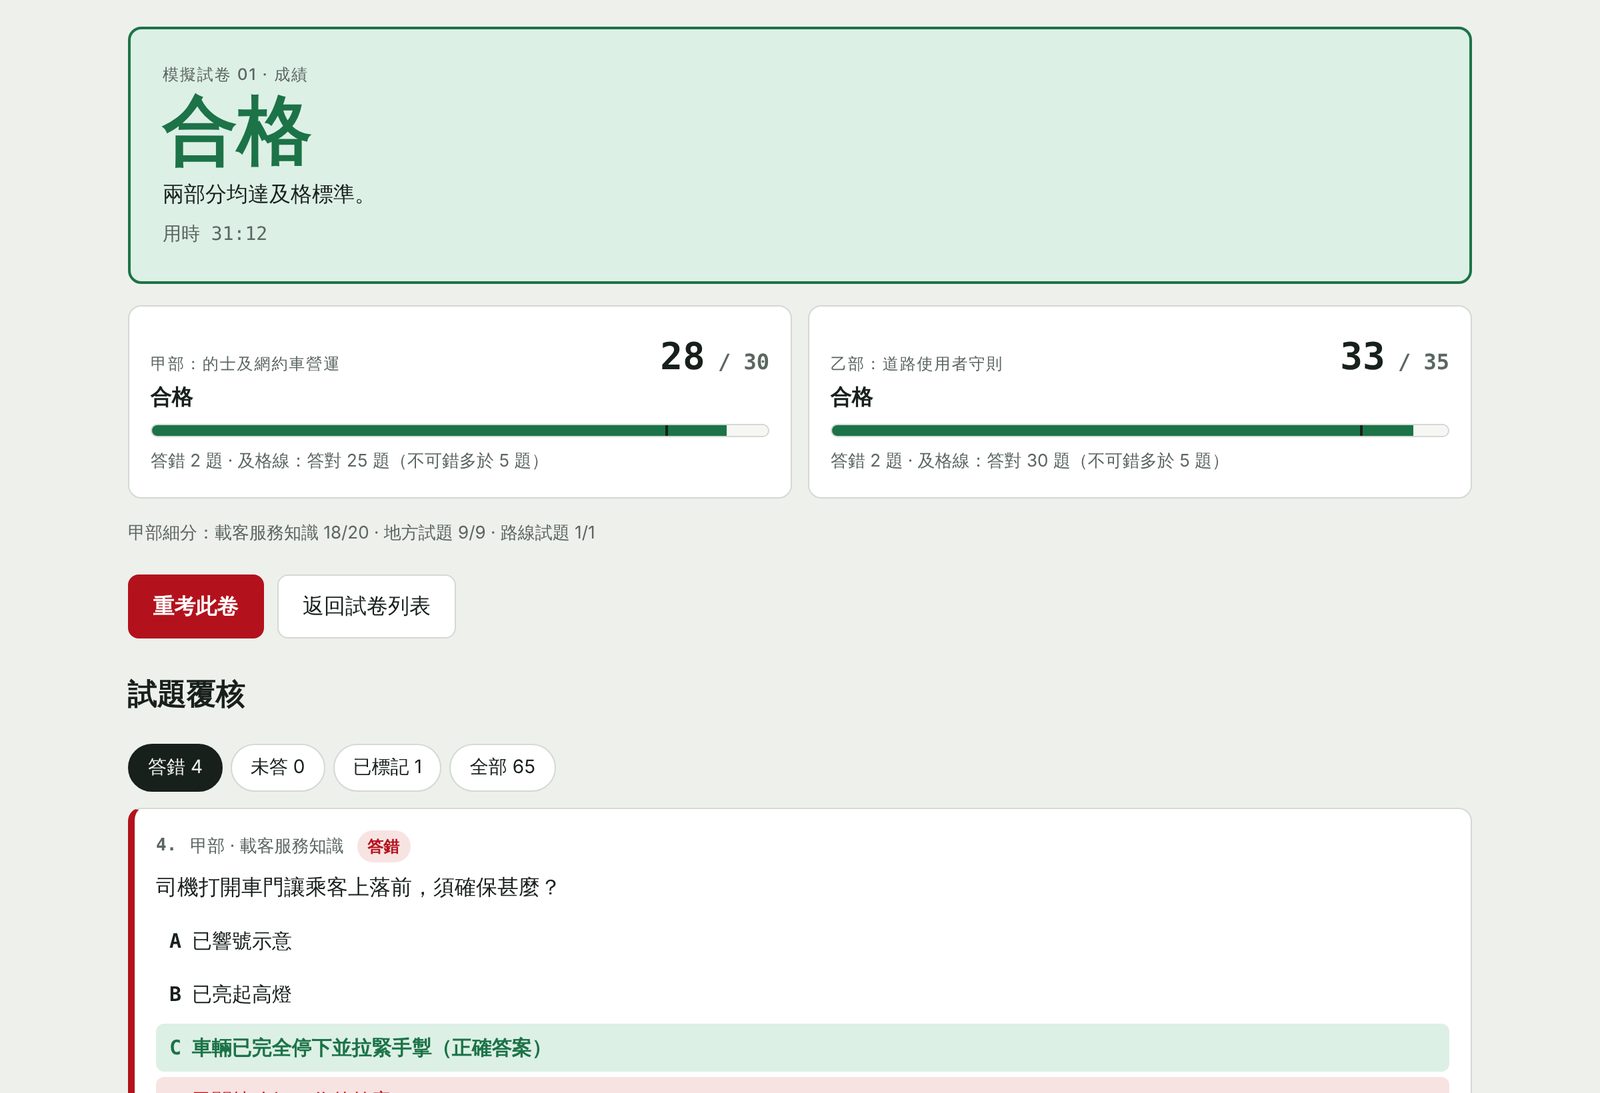Screen dimensions: 1600x1093
Task: Click the 甲部細分 breakdown line
Action: point(361,533)
